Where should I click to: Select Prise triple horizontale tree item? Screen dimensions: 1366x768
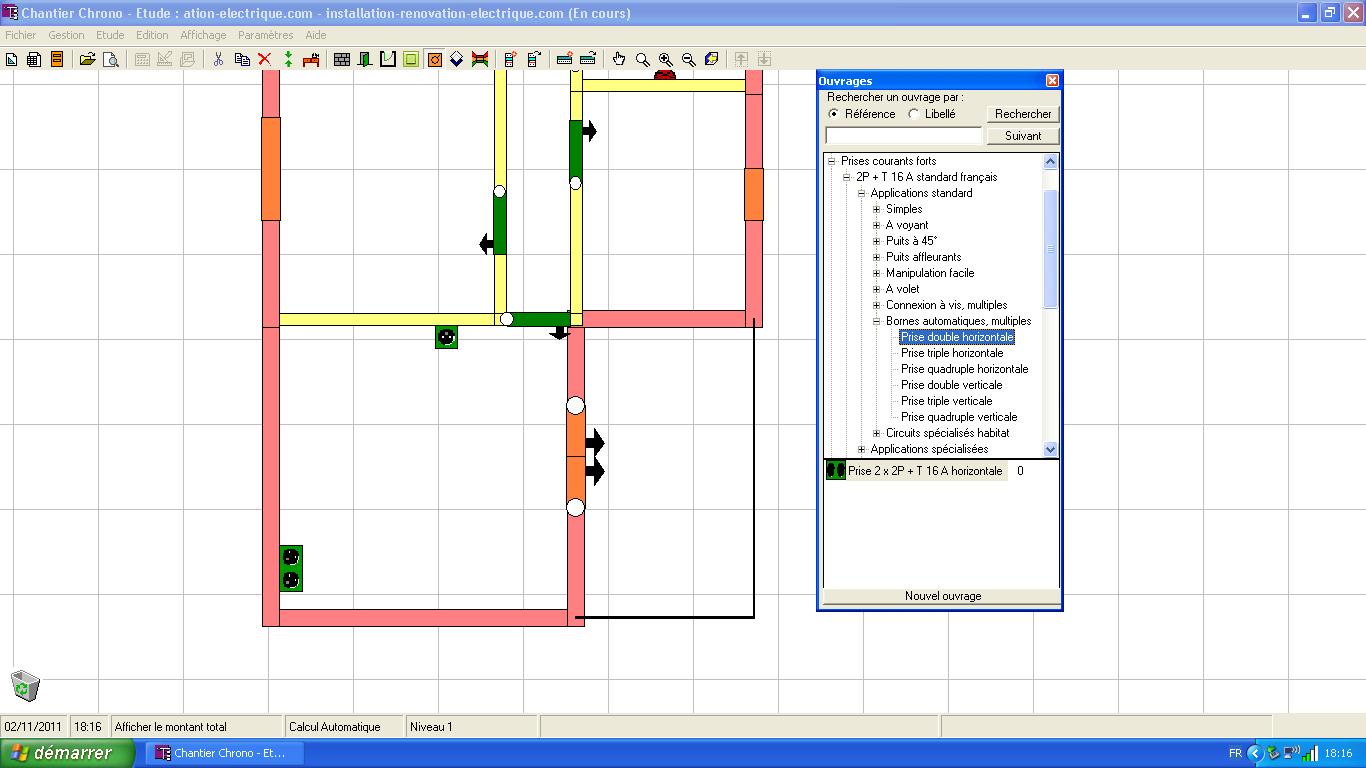[952, 353]
